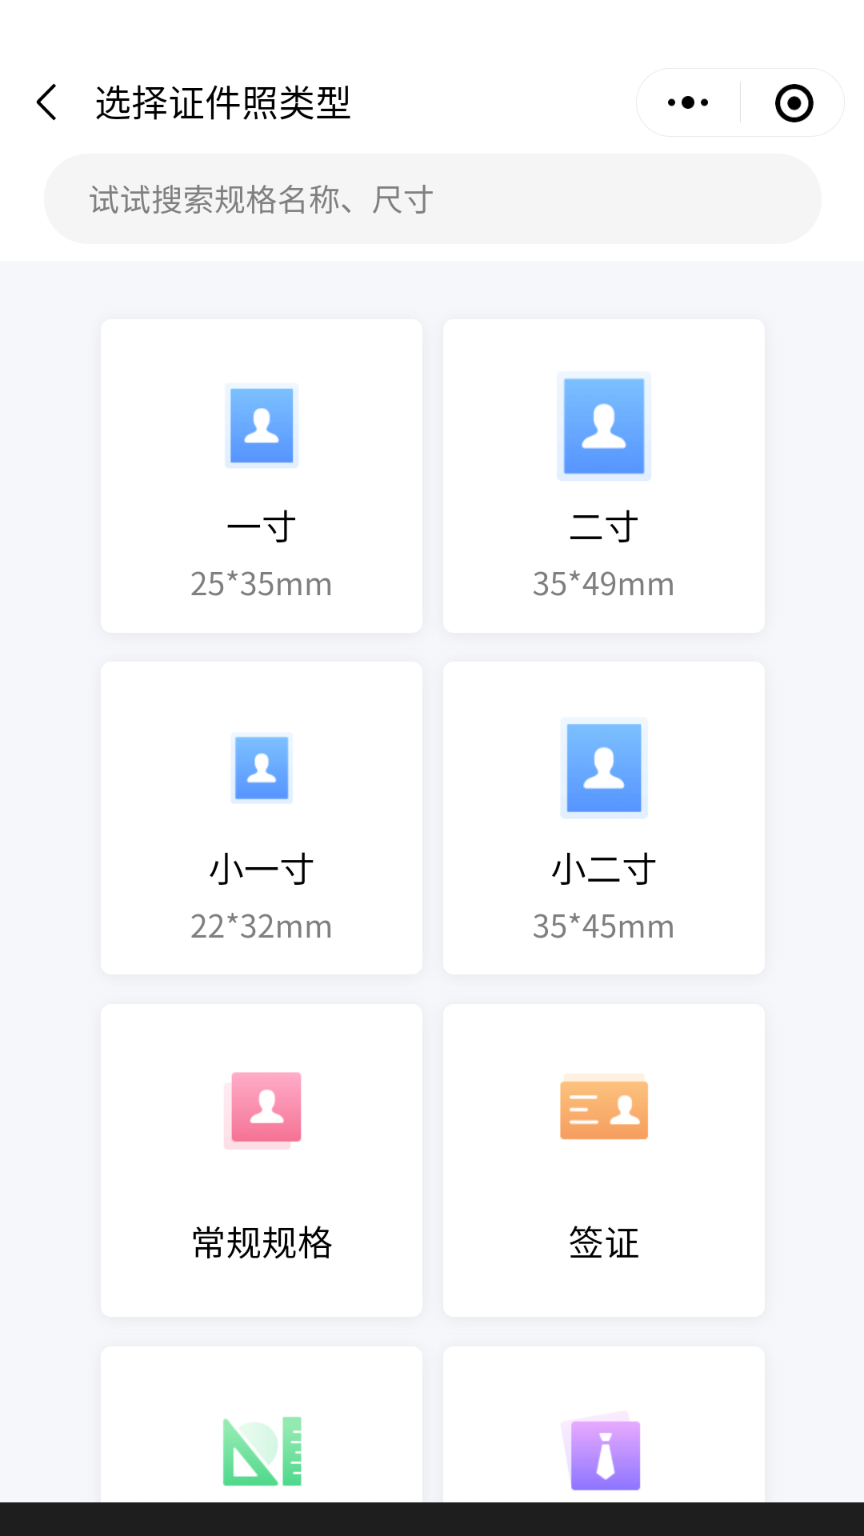Tap the purple necktie icon
Viewport: 864px width, 1536px height.
coord(602,1452)
